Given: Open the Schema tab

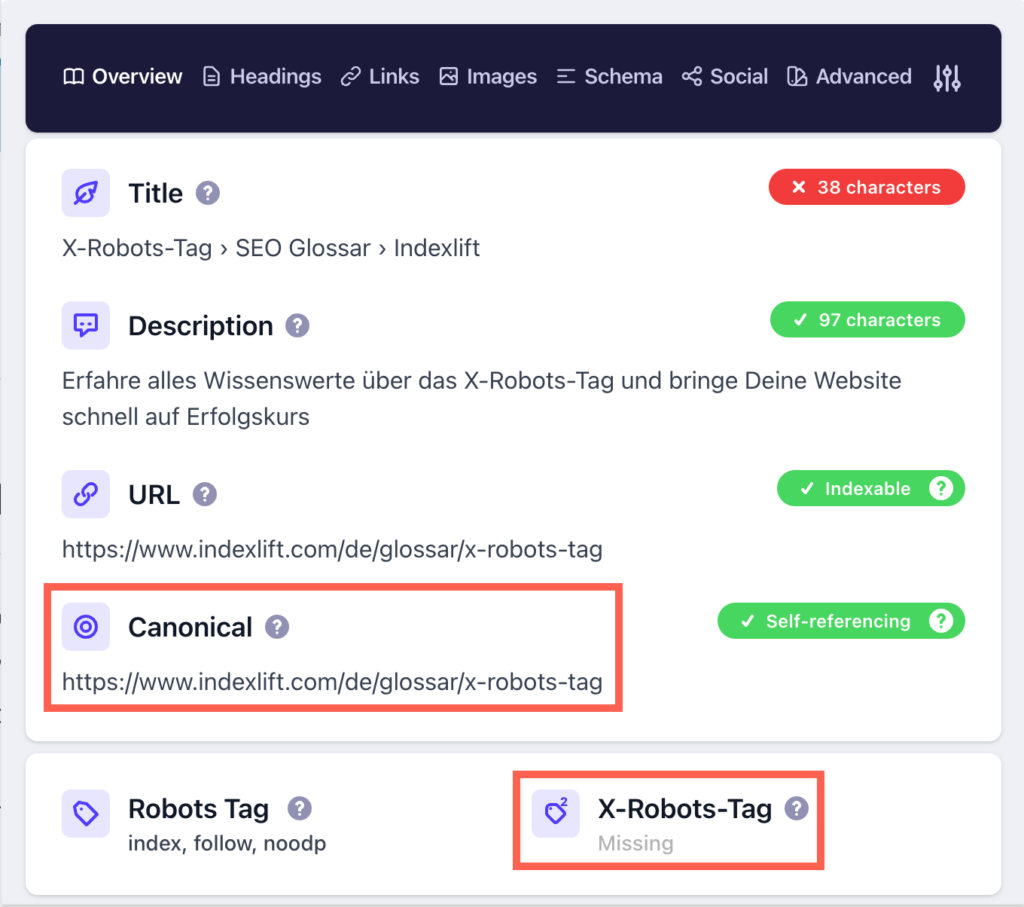Looking at the screenshot, I should (609, 77).
